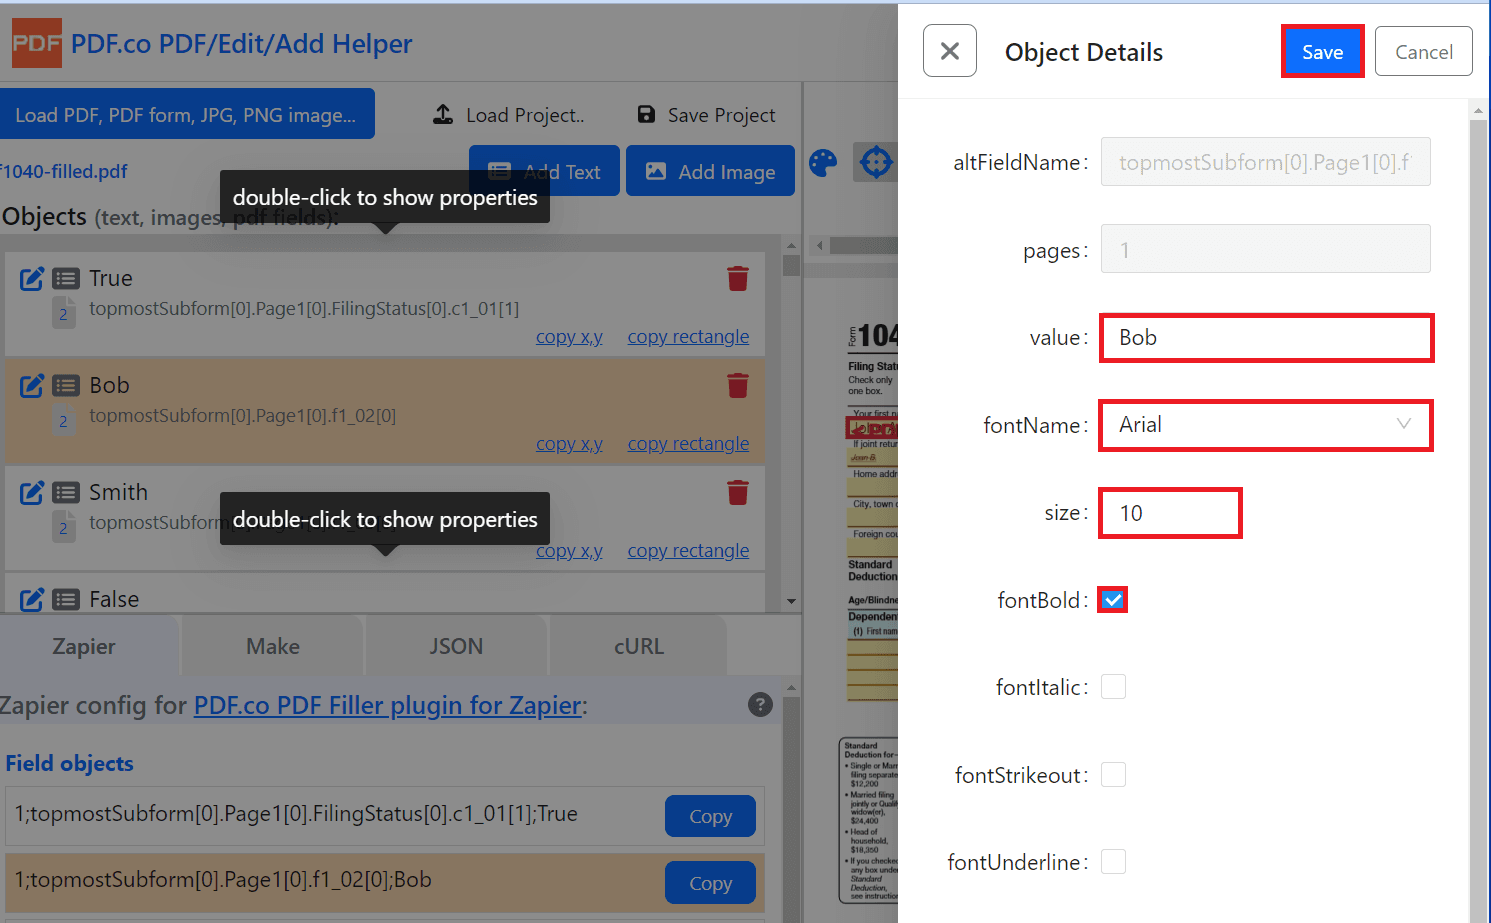The height and width of the screenshot is (923, 1491).
Task: Click the crosshair target icon
Action: tap(876, 162)
